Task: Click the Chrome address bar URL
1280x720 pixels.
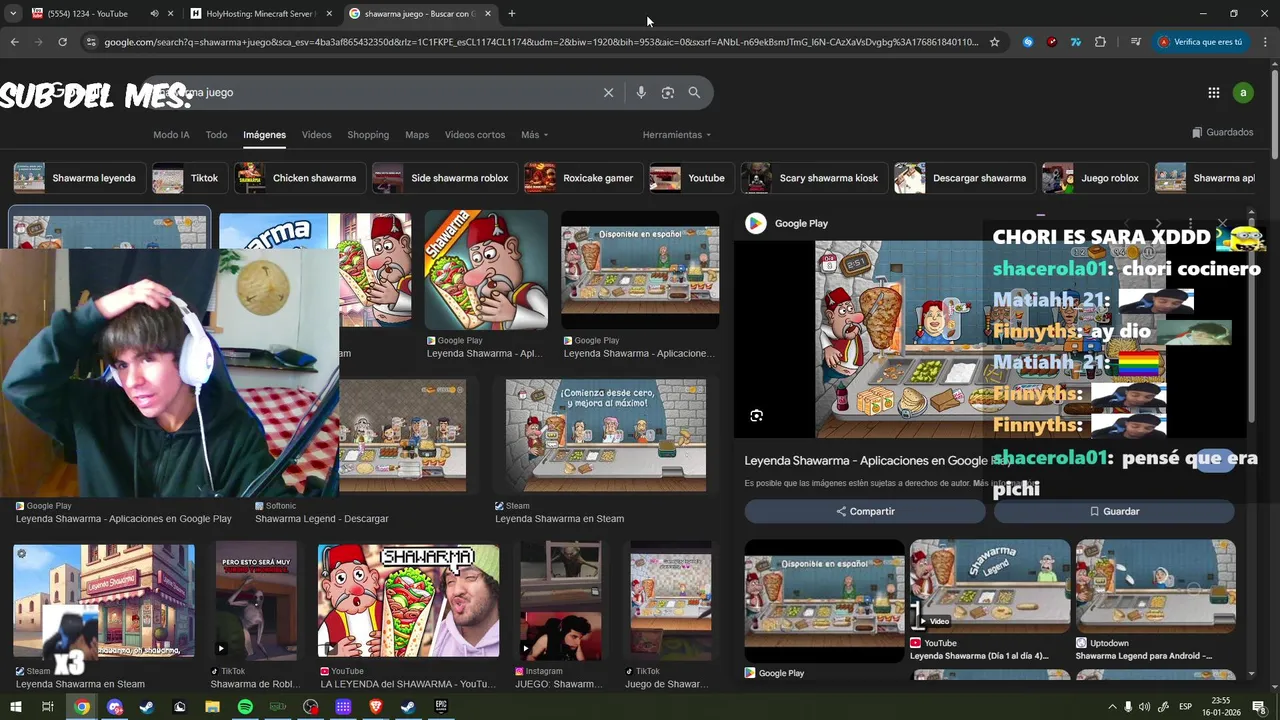Action: (540, 42)
